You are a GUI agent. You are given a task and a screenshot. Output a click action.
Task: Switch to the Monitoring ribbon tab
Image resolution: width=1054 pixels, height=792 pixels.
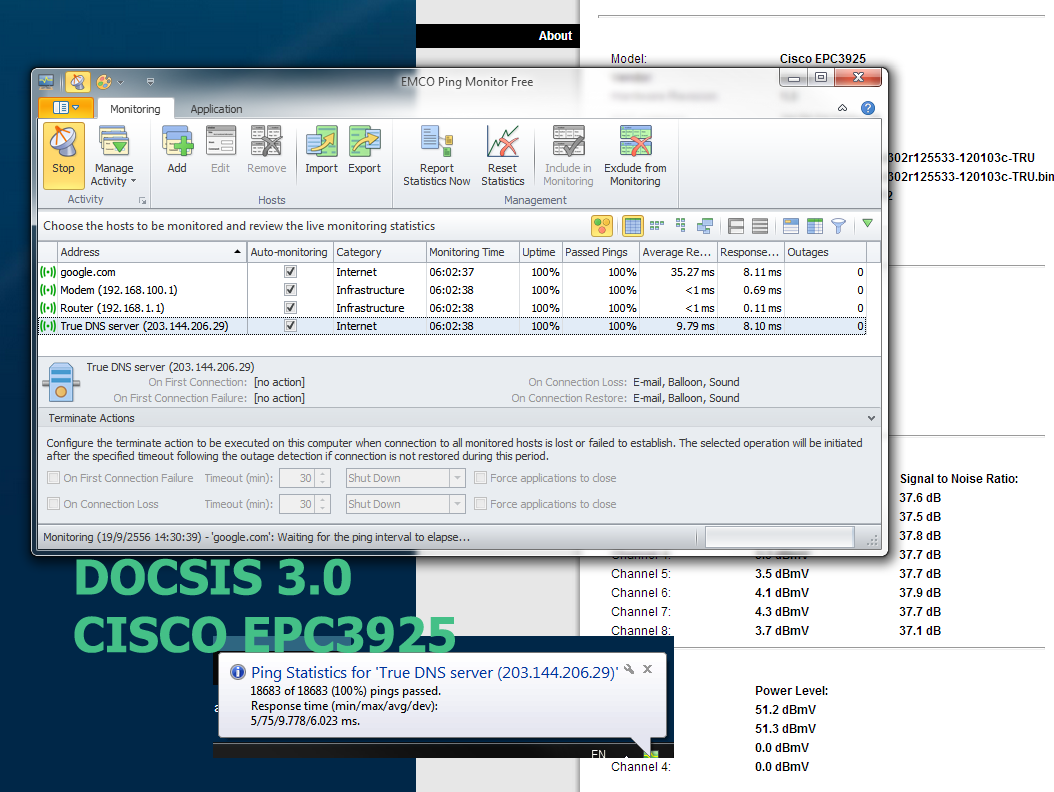pyautogui.click(x=135, y=109)
